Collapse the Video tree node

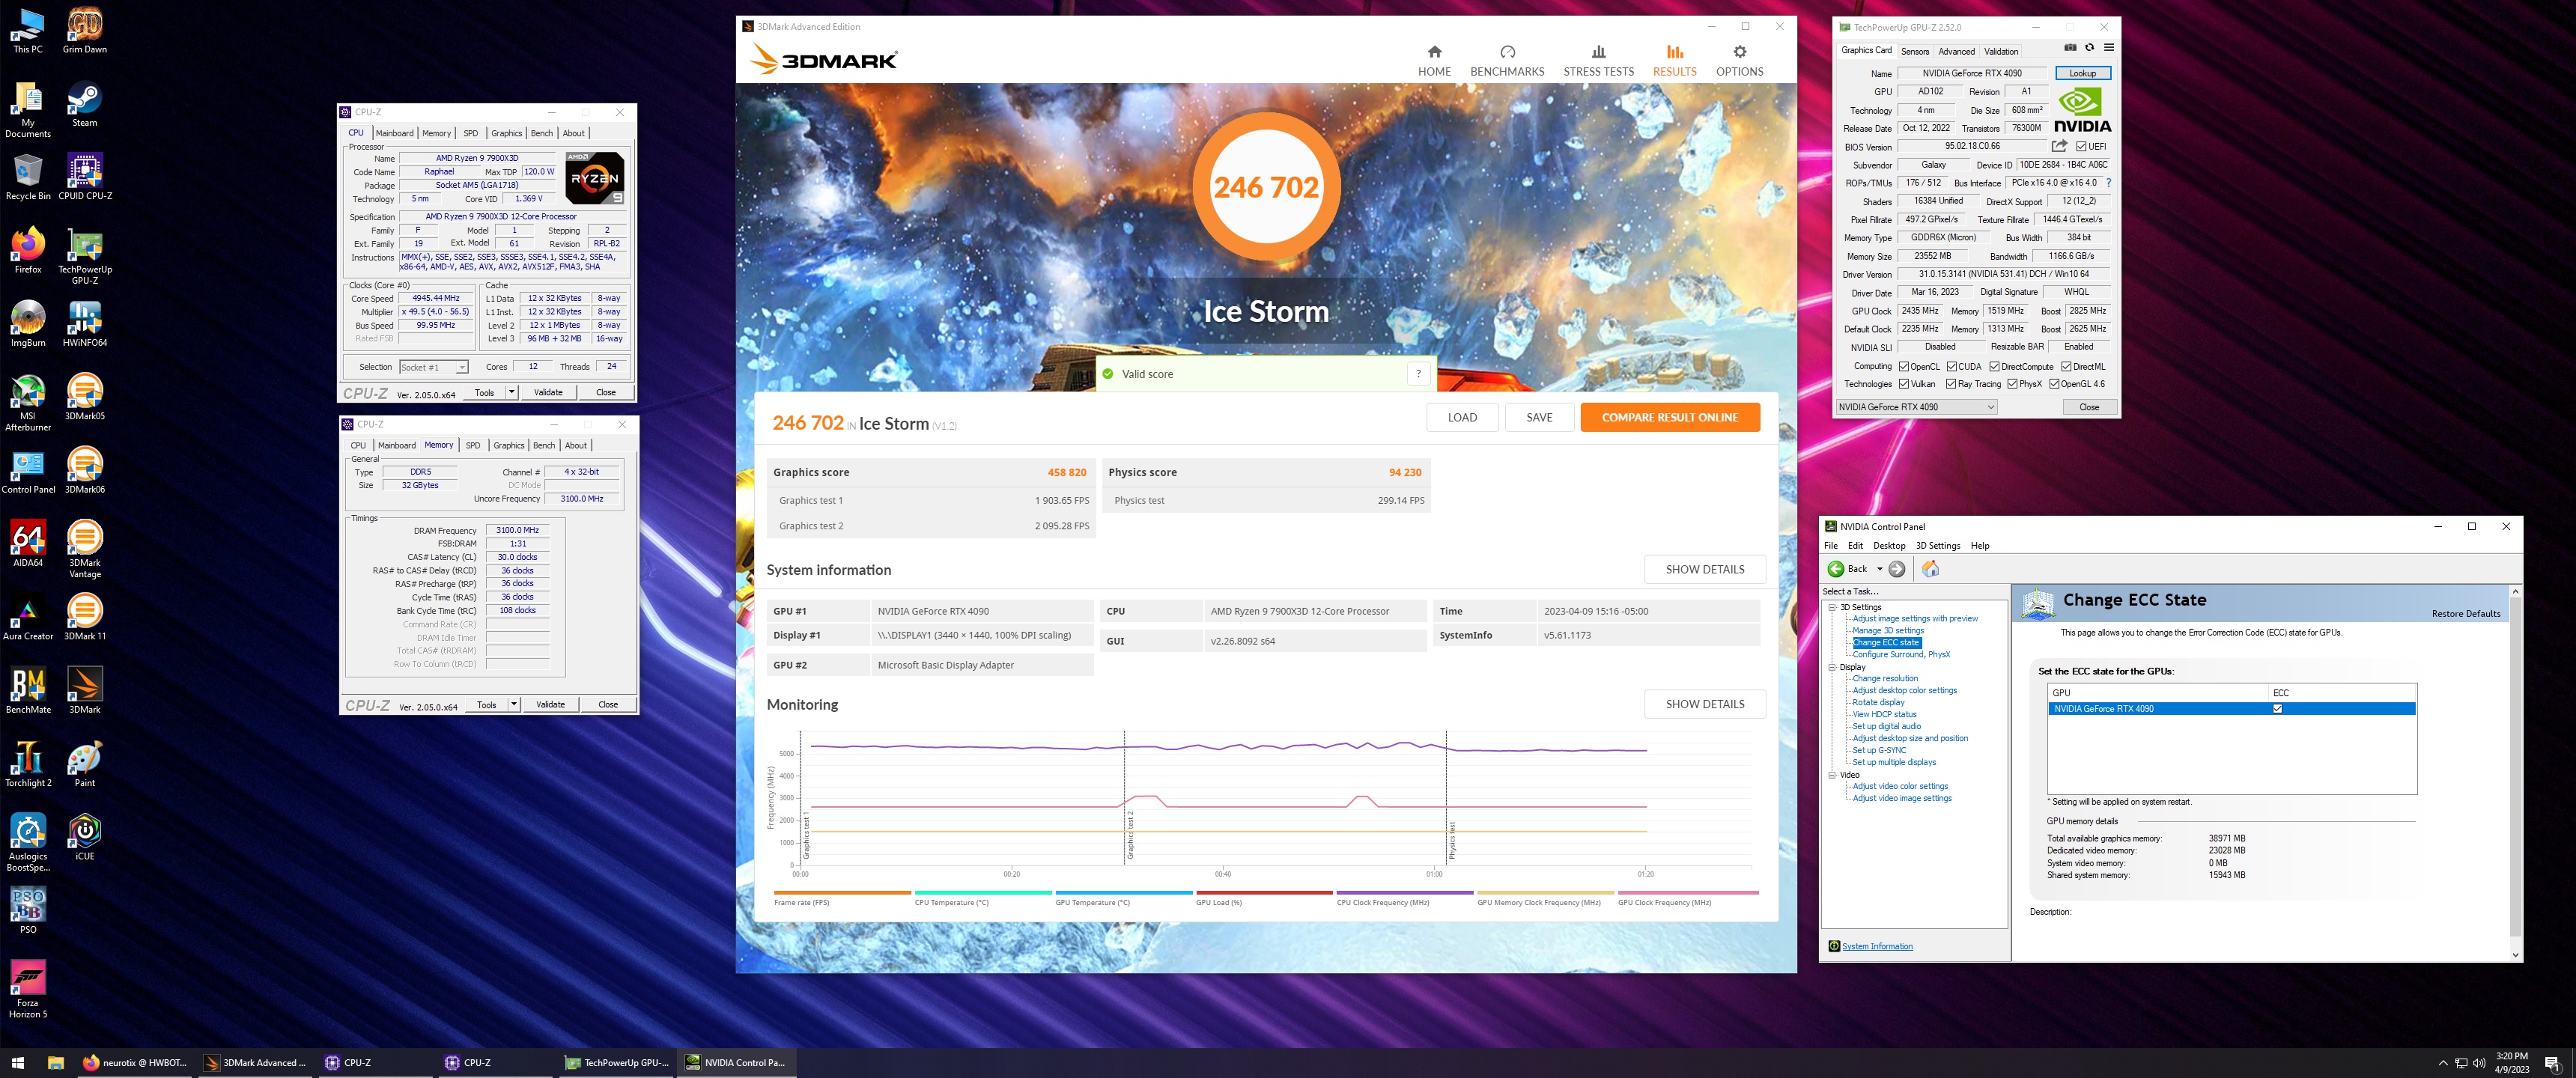point(1832,775)
